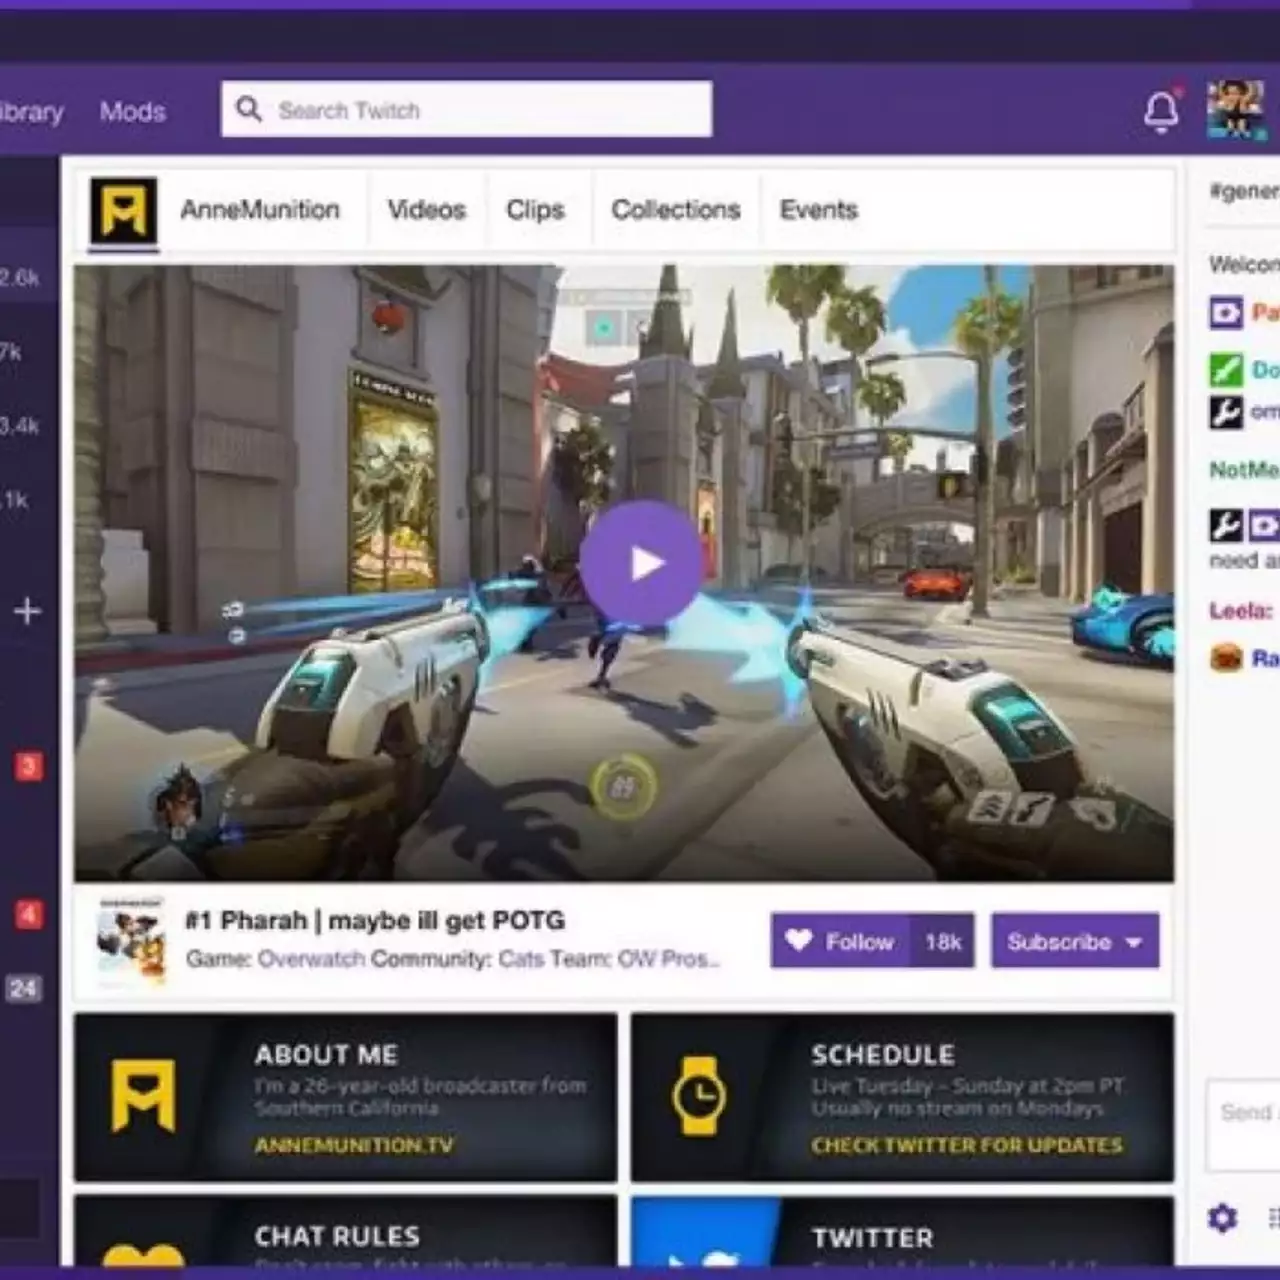Open the Mods menu item

coord(133,112)
